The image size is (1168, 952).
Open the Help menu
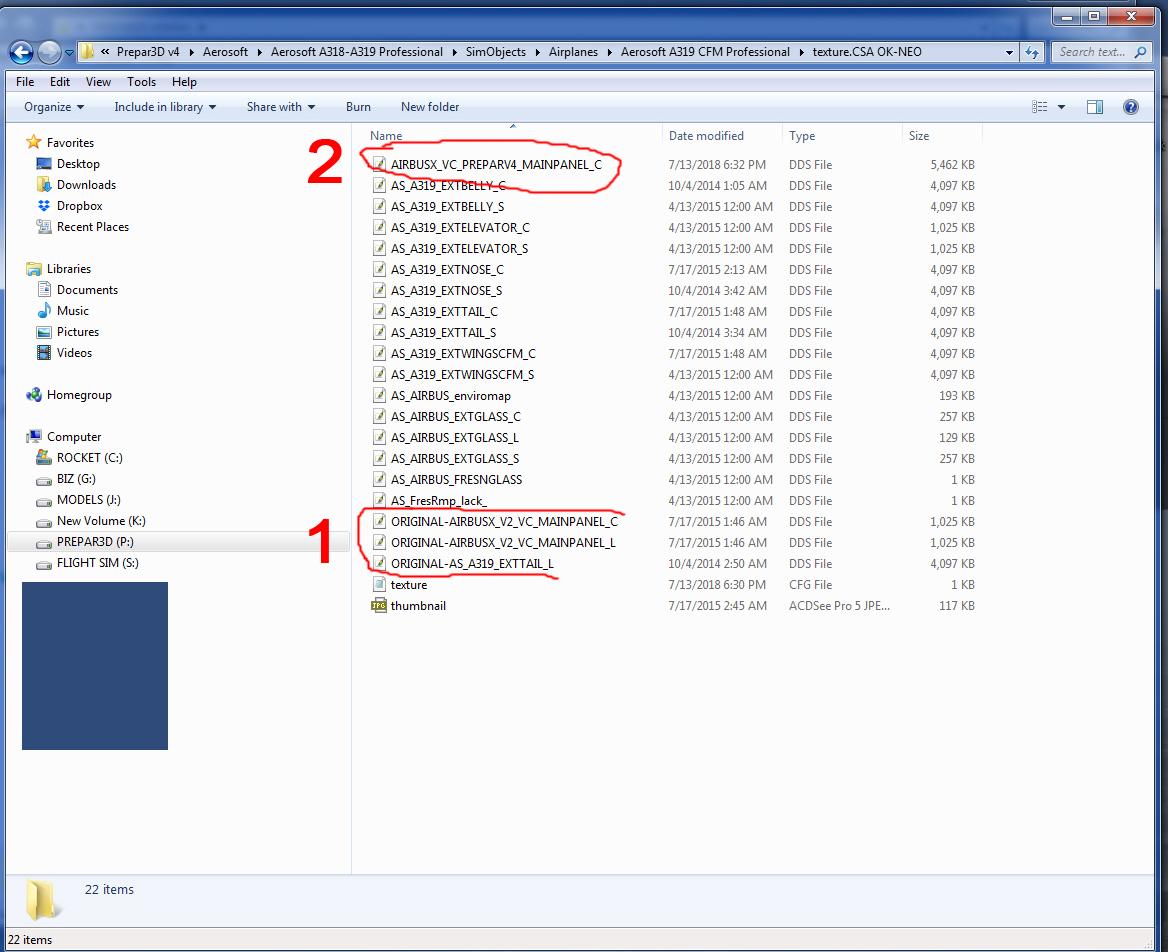184,82
